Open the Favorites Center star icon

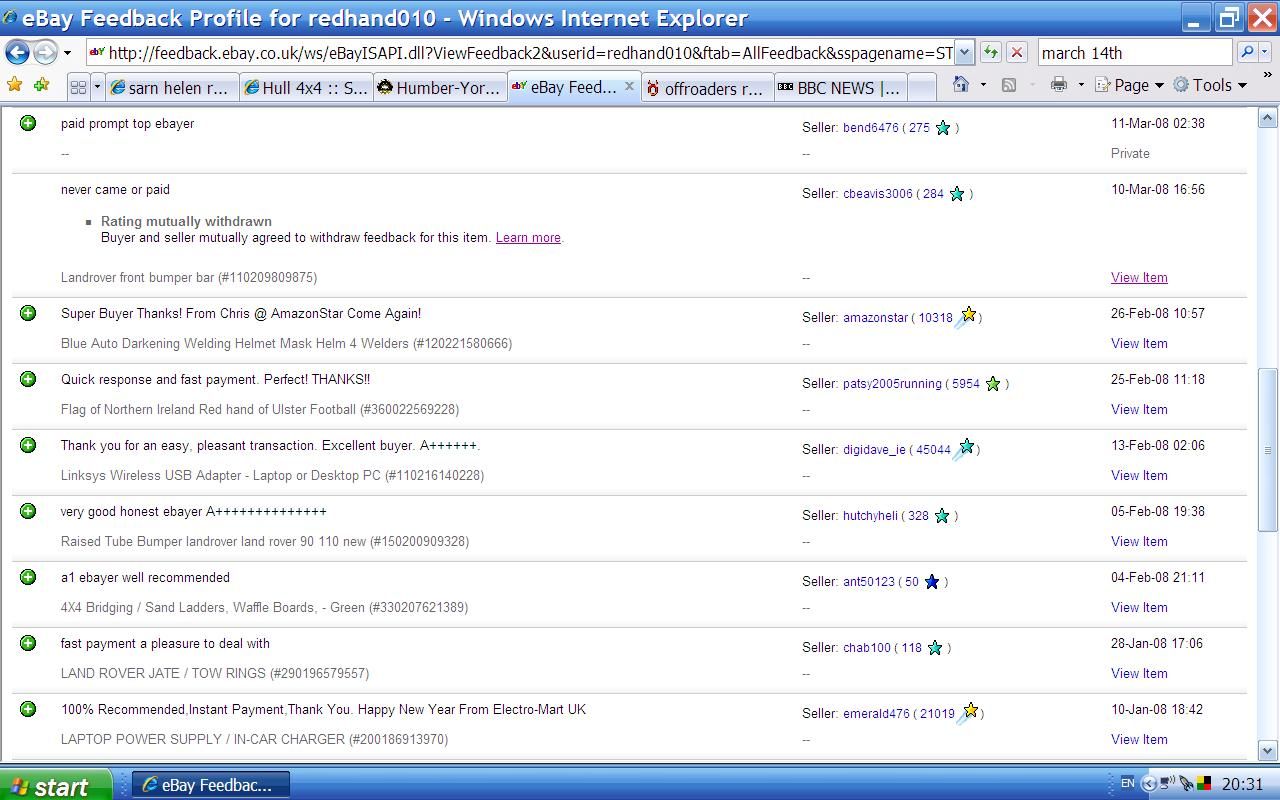pos(15,86)
